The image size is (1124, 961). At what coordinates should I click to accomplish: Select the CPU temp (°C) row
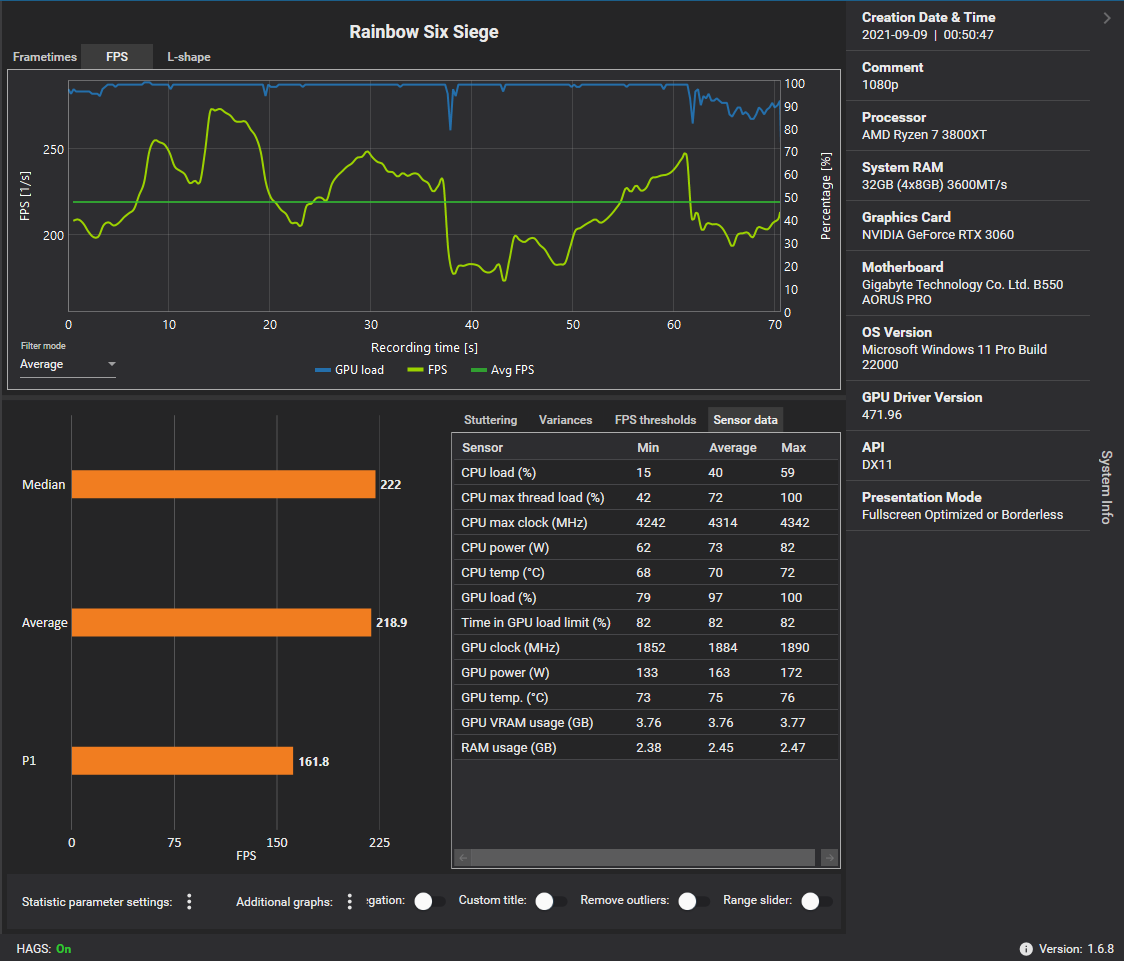pos(646,573)
